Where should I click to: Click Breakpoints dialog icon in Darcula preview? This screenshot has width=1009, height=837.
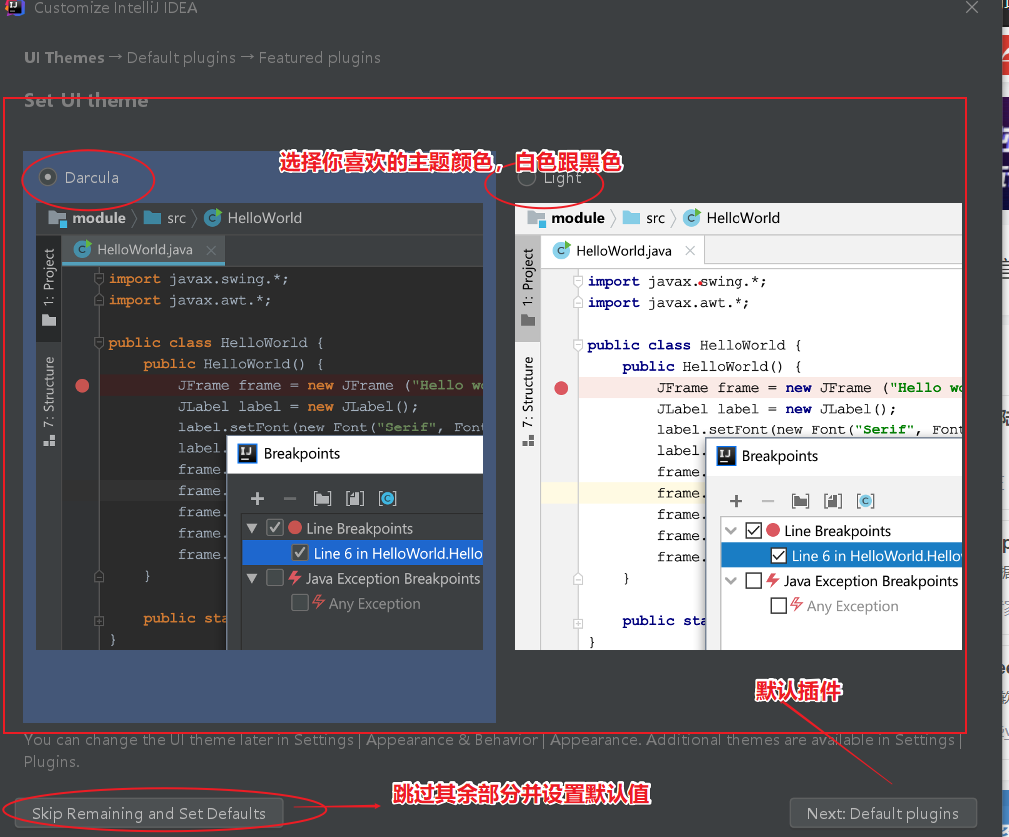point(247,454)
